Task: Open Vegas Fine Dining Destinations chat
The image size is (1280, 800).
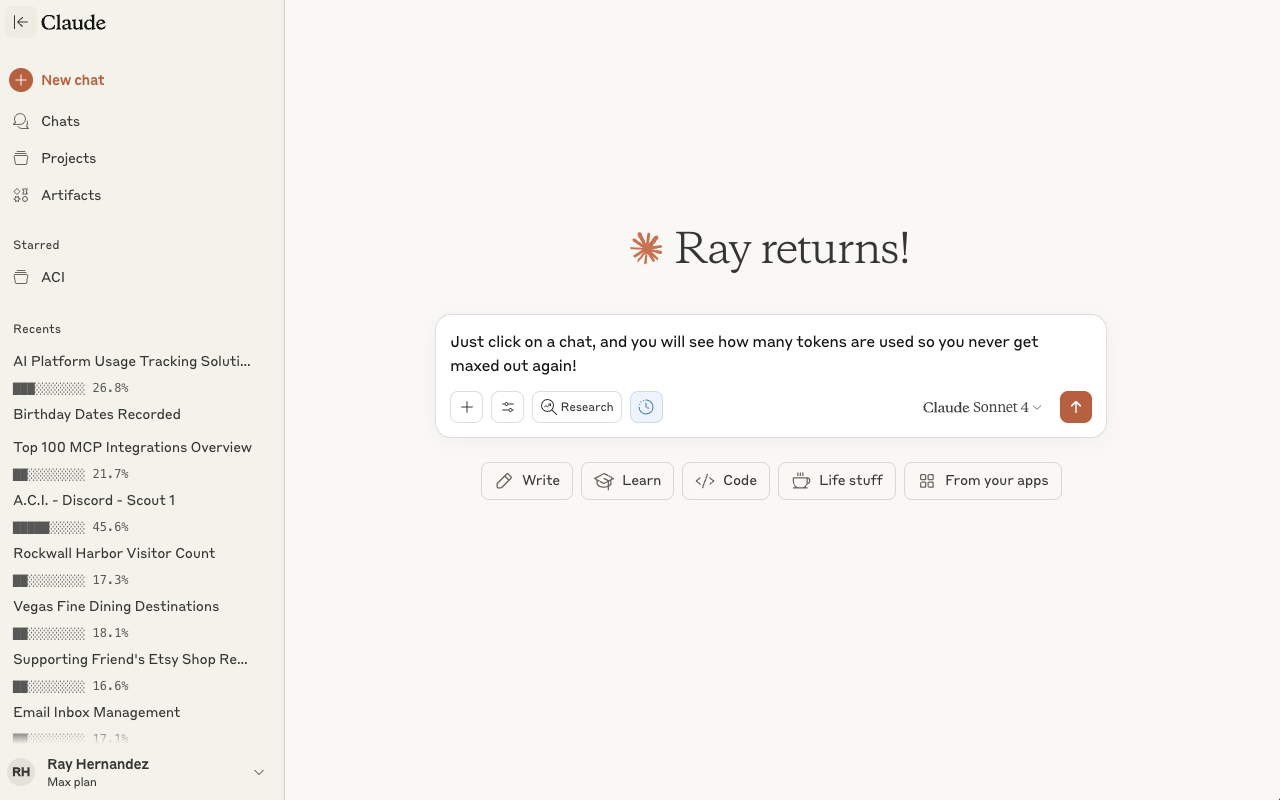Action: tap(116, 606)
